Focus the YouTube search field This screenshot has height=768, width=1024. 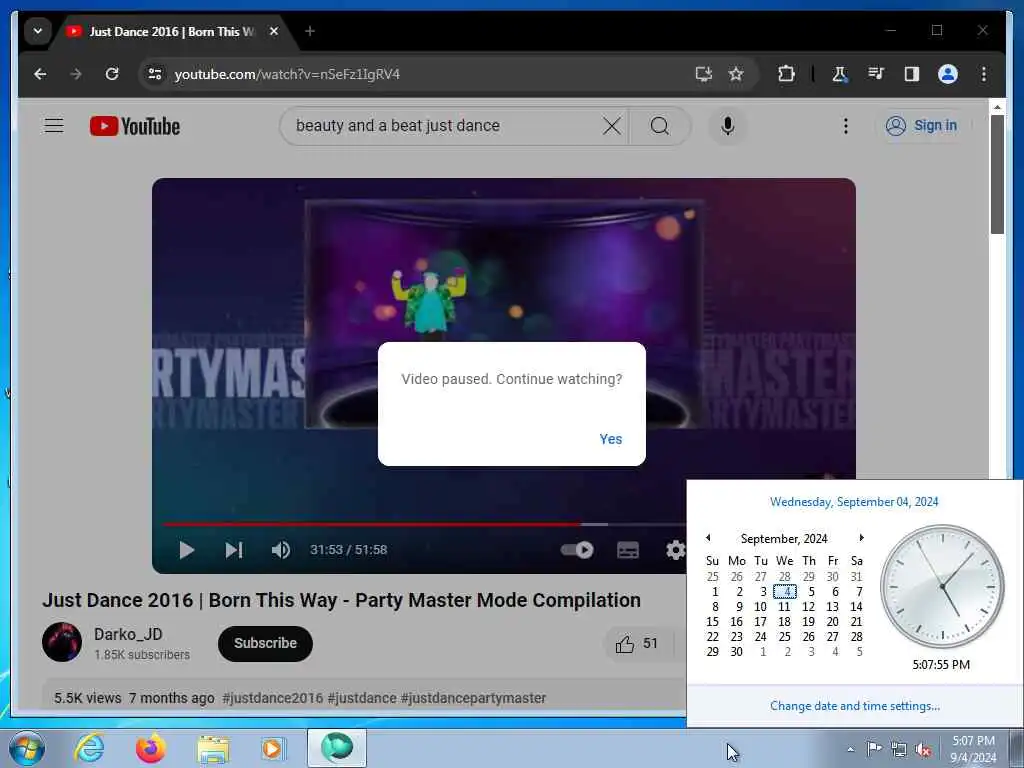pyautogui.click(x=444, y=125)
